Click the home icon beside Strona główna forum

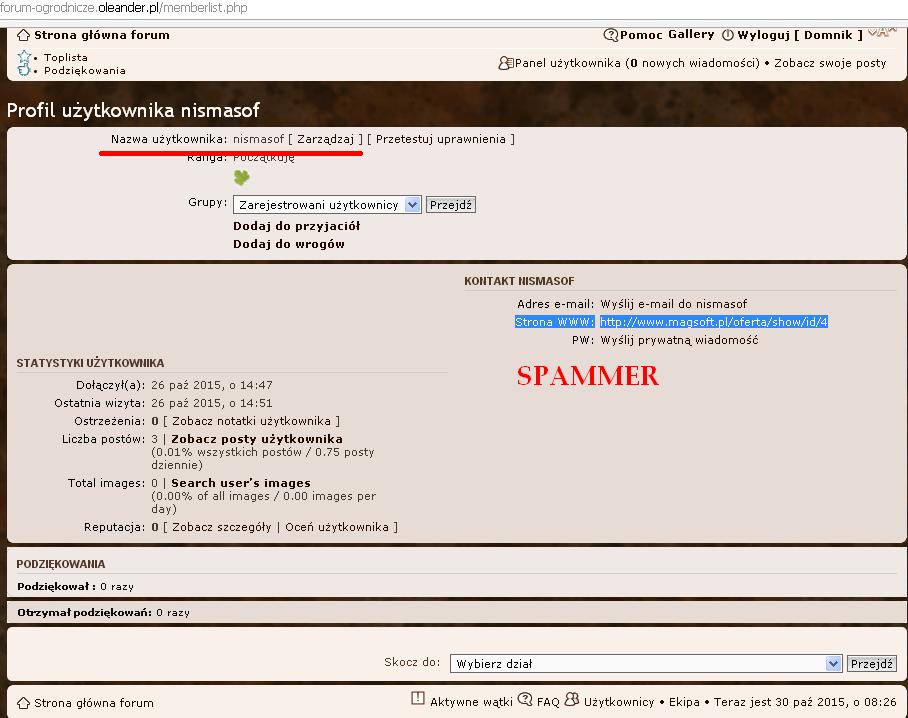click(x=24, y=35)
